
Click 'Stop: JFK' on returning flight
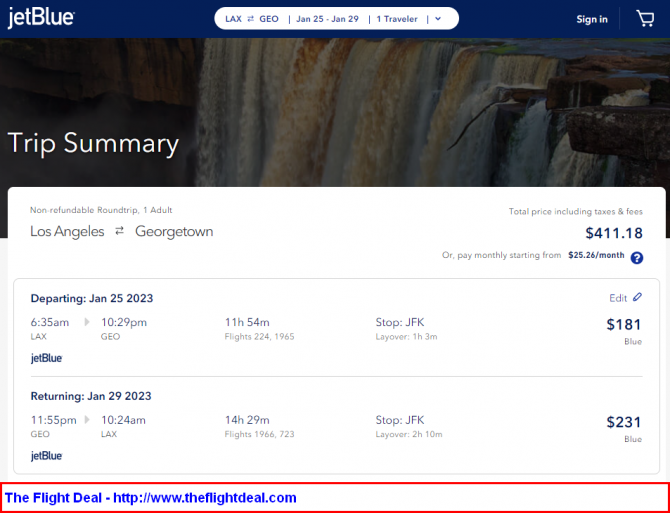(400, 420)
